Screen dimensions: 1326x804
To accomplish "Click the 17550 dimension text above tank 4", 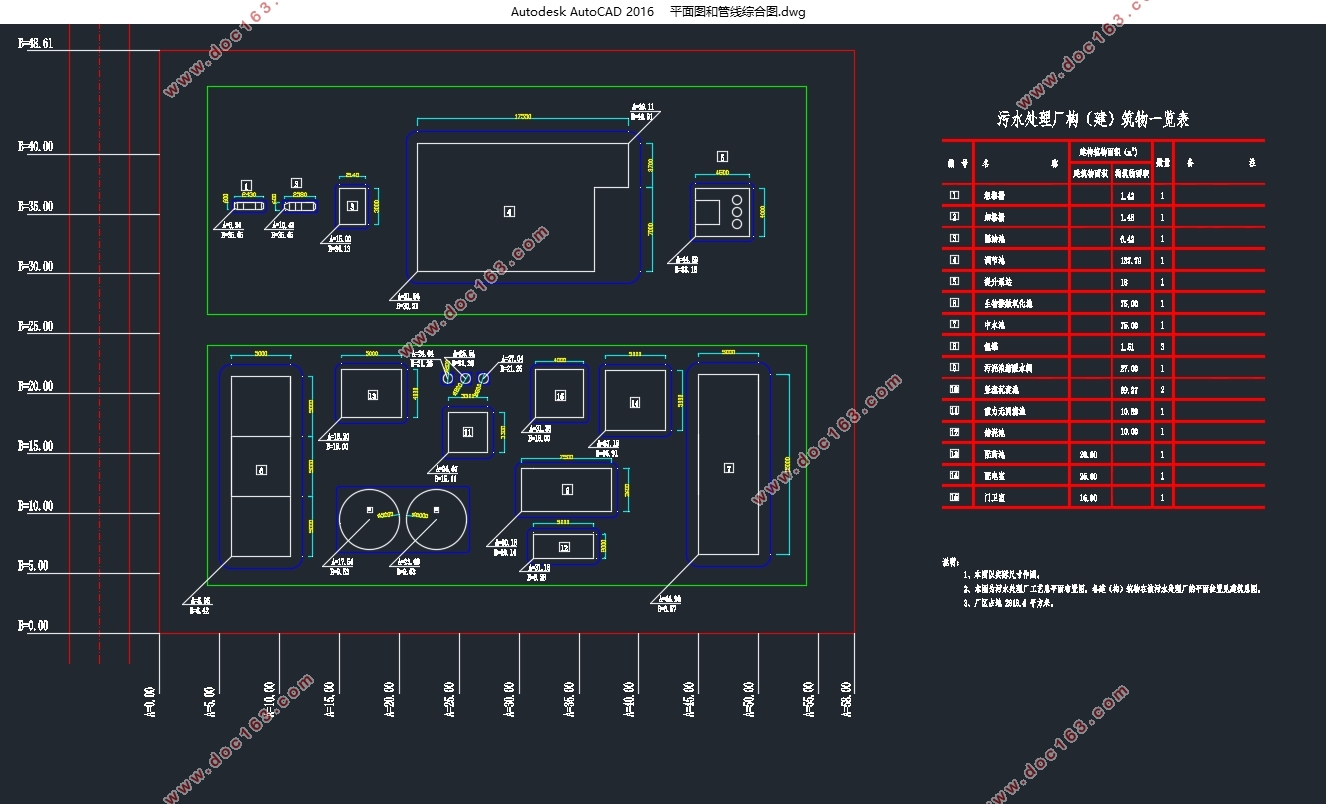I will point(523,116).
